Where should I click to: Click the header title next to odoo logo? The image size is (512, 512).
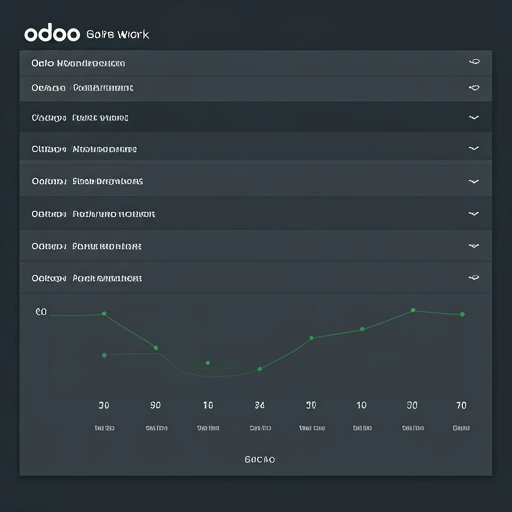click(x=118, y=34)
